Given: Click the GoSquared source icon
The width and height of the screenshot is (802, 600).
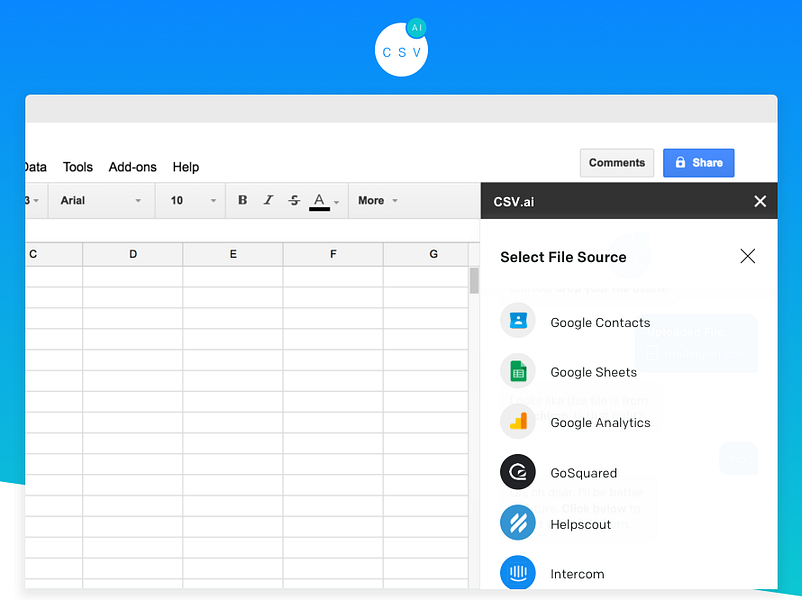Looking at the screenshot, I should click(x=517, y=472).
